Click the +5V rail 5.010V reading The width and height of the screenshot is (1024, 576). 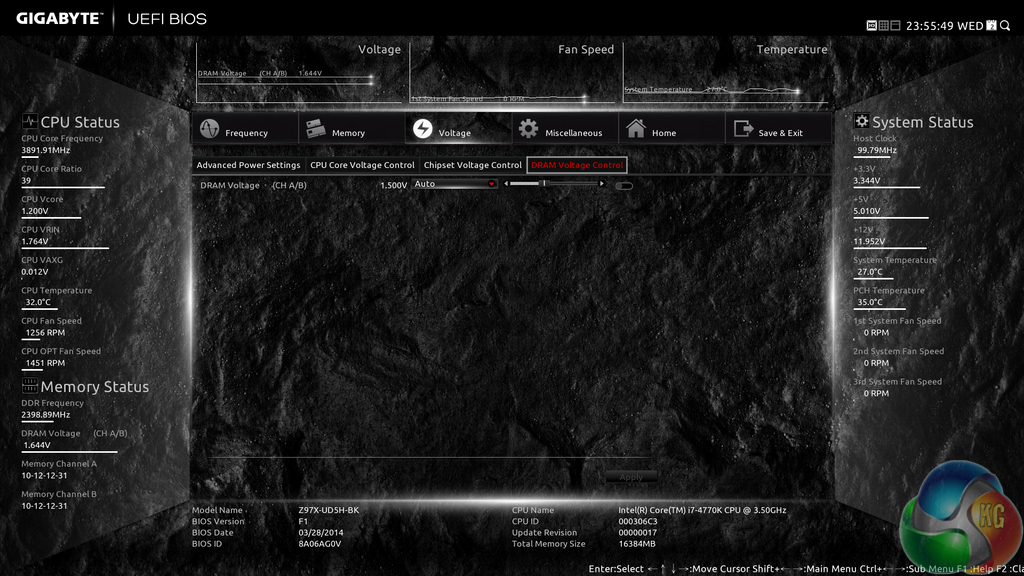point(867,211)
